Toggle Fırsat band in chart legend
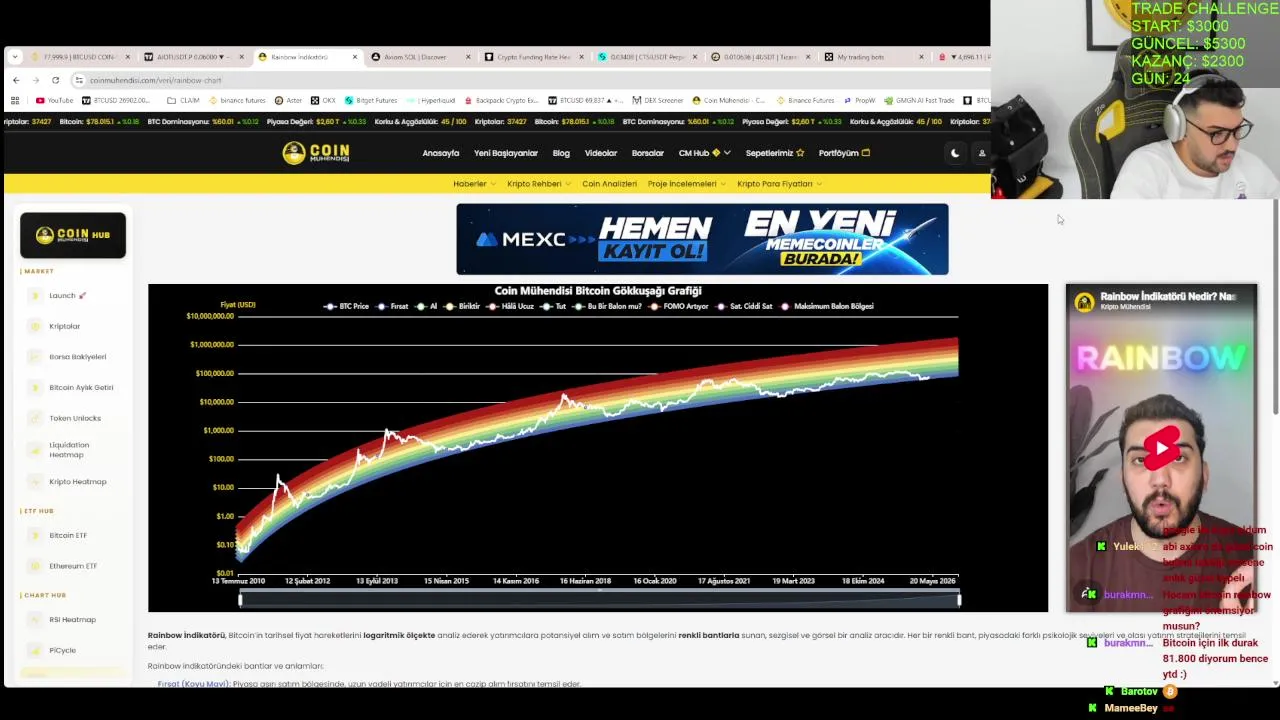Image resolution: width=1280 pixels, height=720 pixels. tap(393, 306)
